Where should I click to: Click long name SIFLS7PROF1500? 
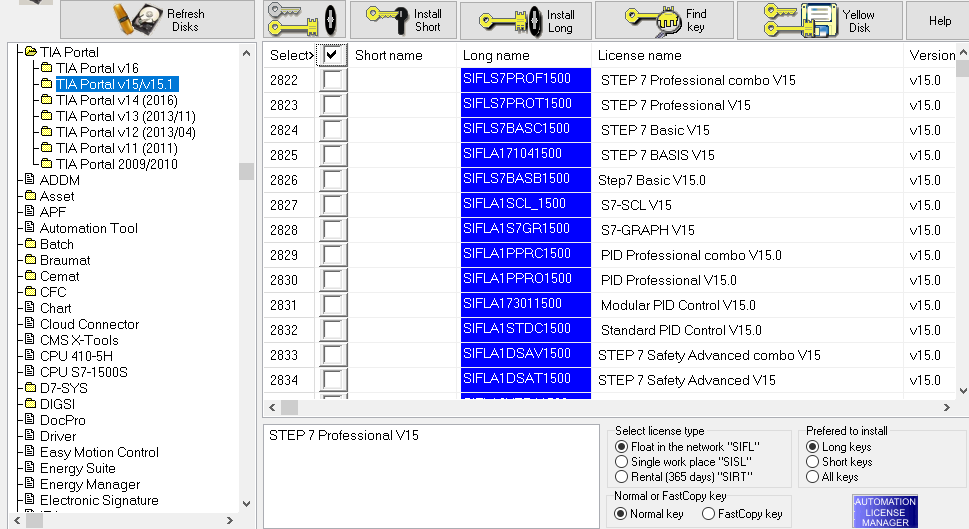[x=525, y=80]
